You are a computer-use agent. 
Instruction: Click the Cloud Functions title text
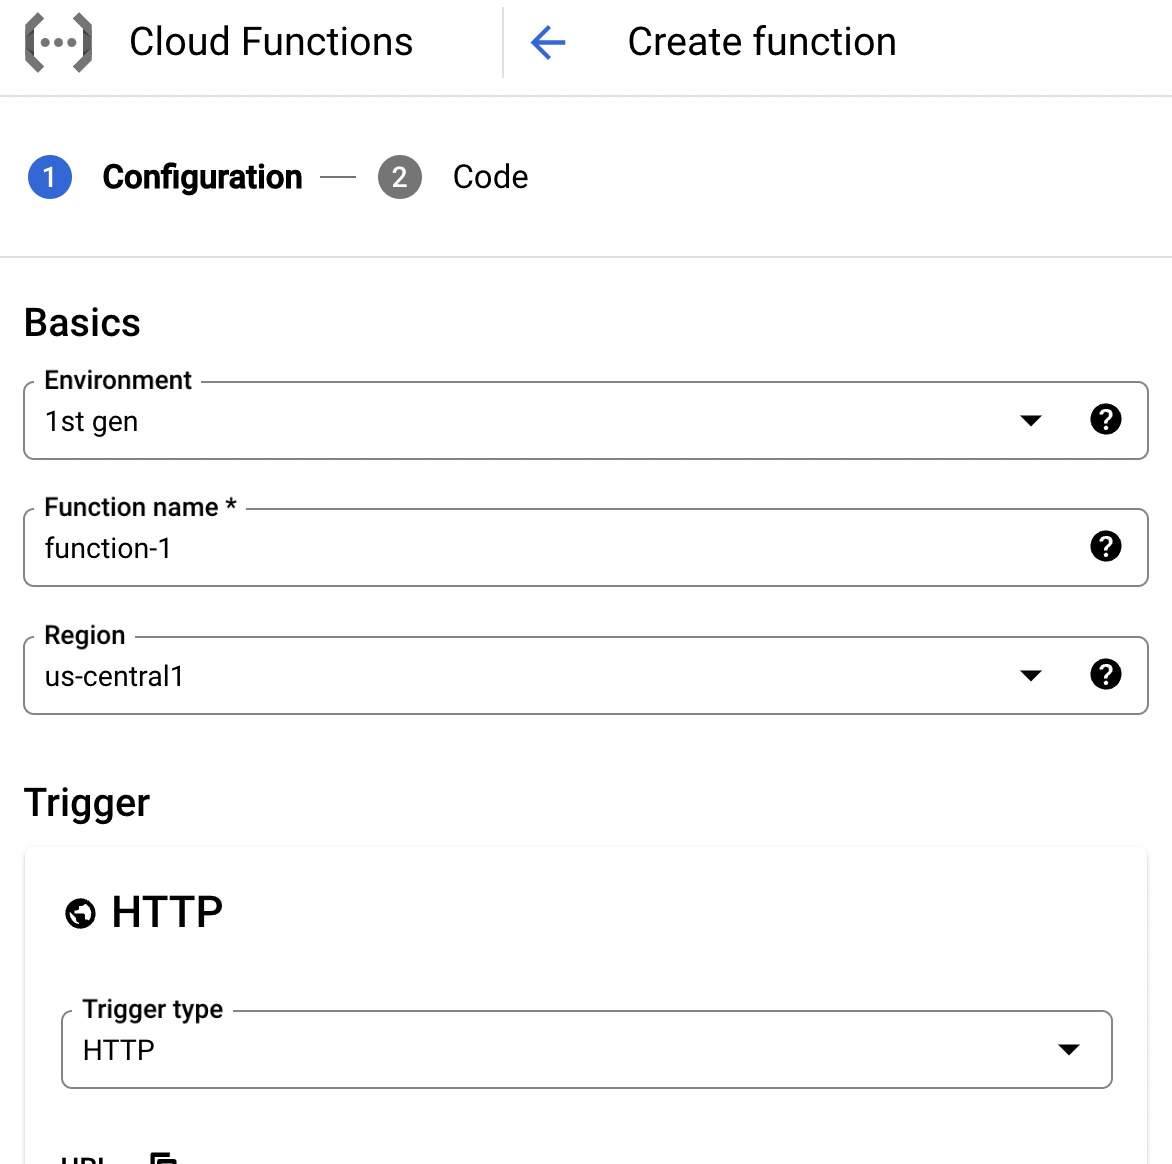click(x=271, y=42)
